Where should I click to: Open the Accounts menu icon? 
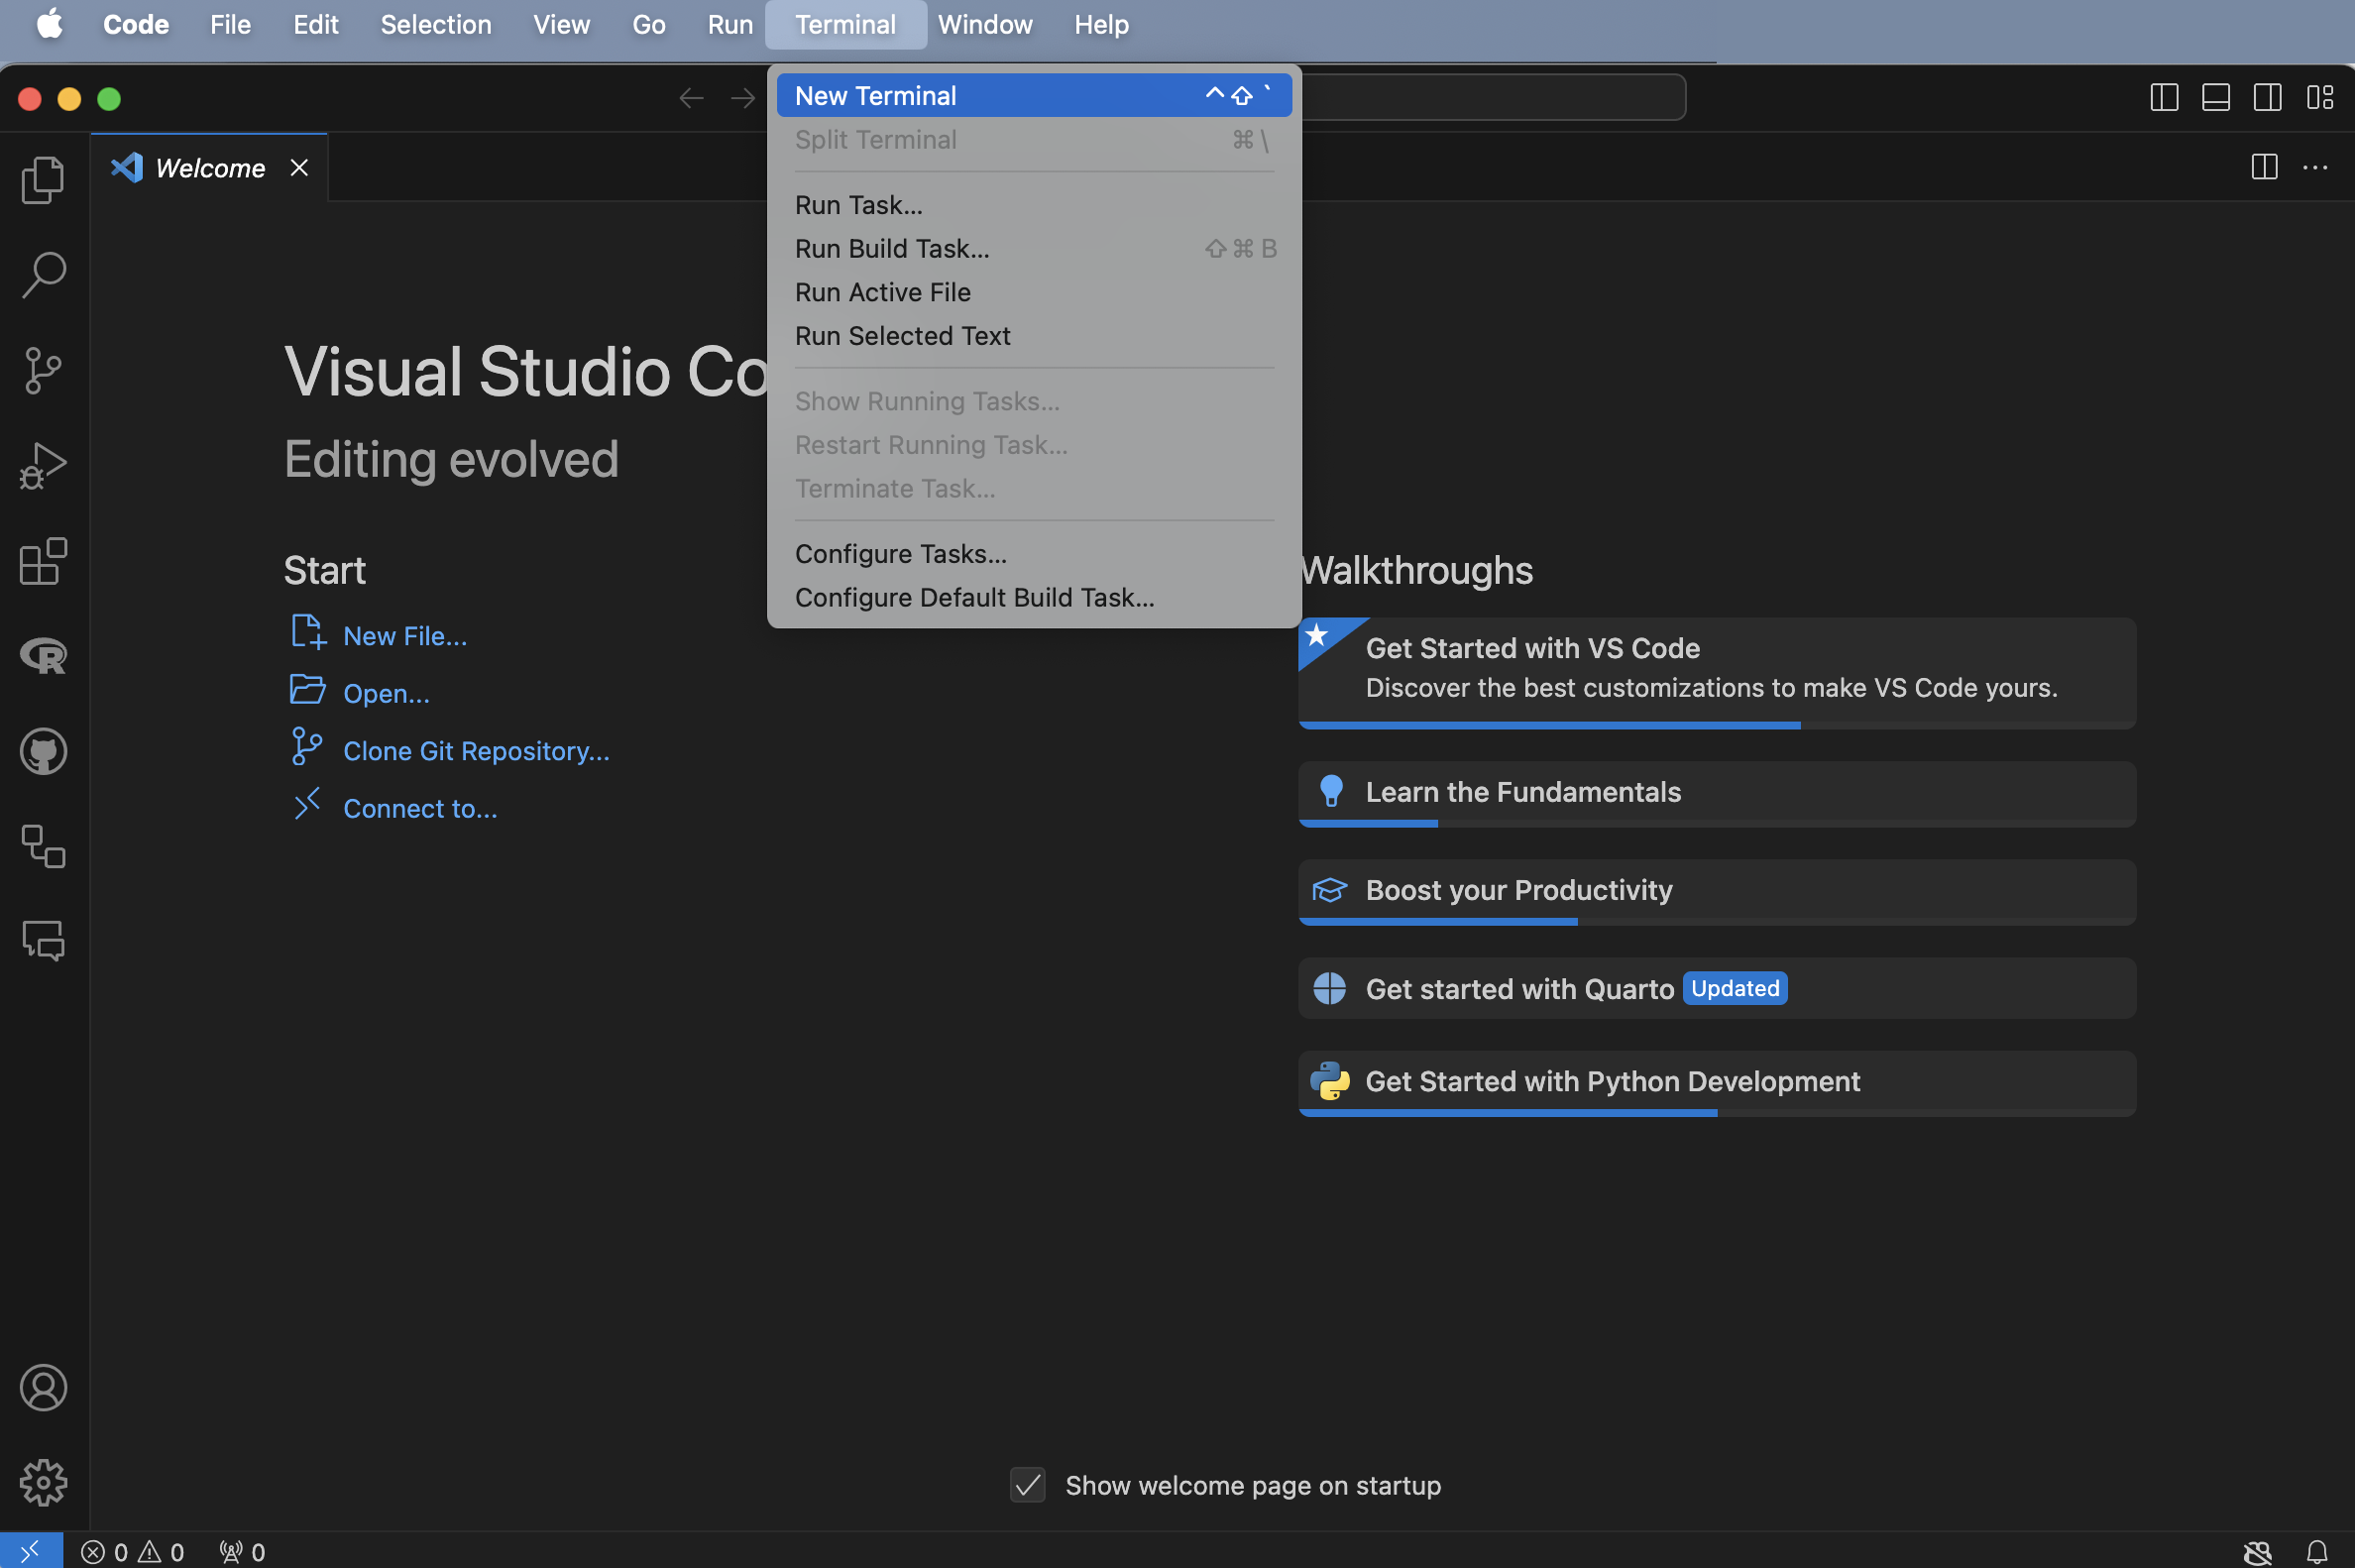[x=43, y=1387]
